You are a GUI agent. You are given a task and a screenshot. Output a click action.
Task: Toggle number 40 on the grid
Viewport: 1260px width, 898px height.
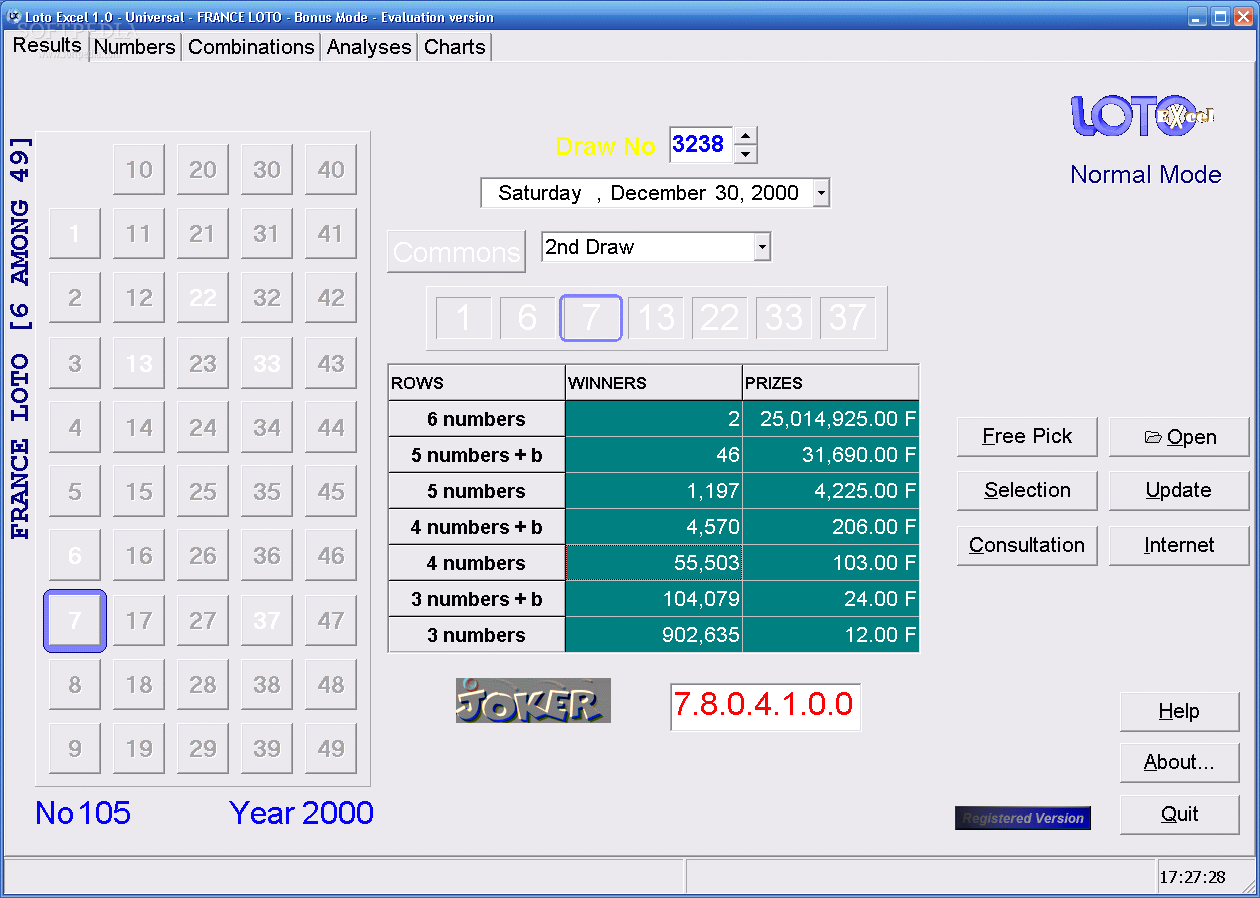(331, 170)
